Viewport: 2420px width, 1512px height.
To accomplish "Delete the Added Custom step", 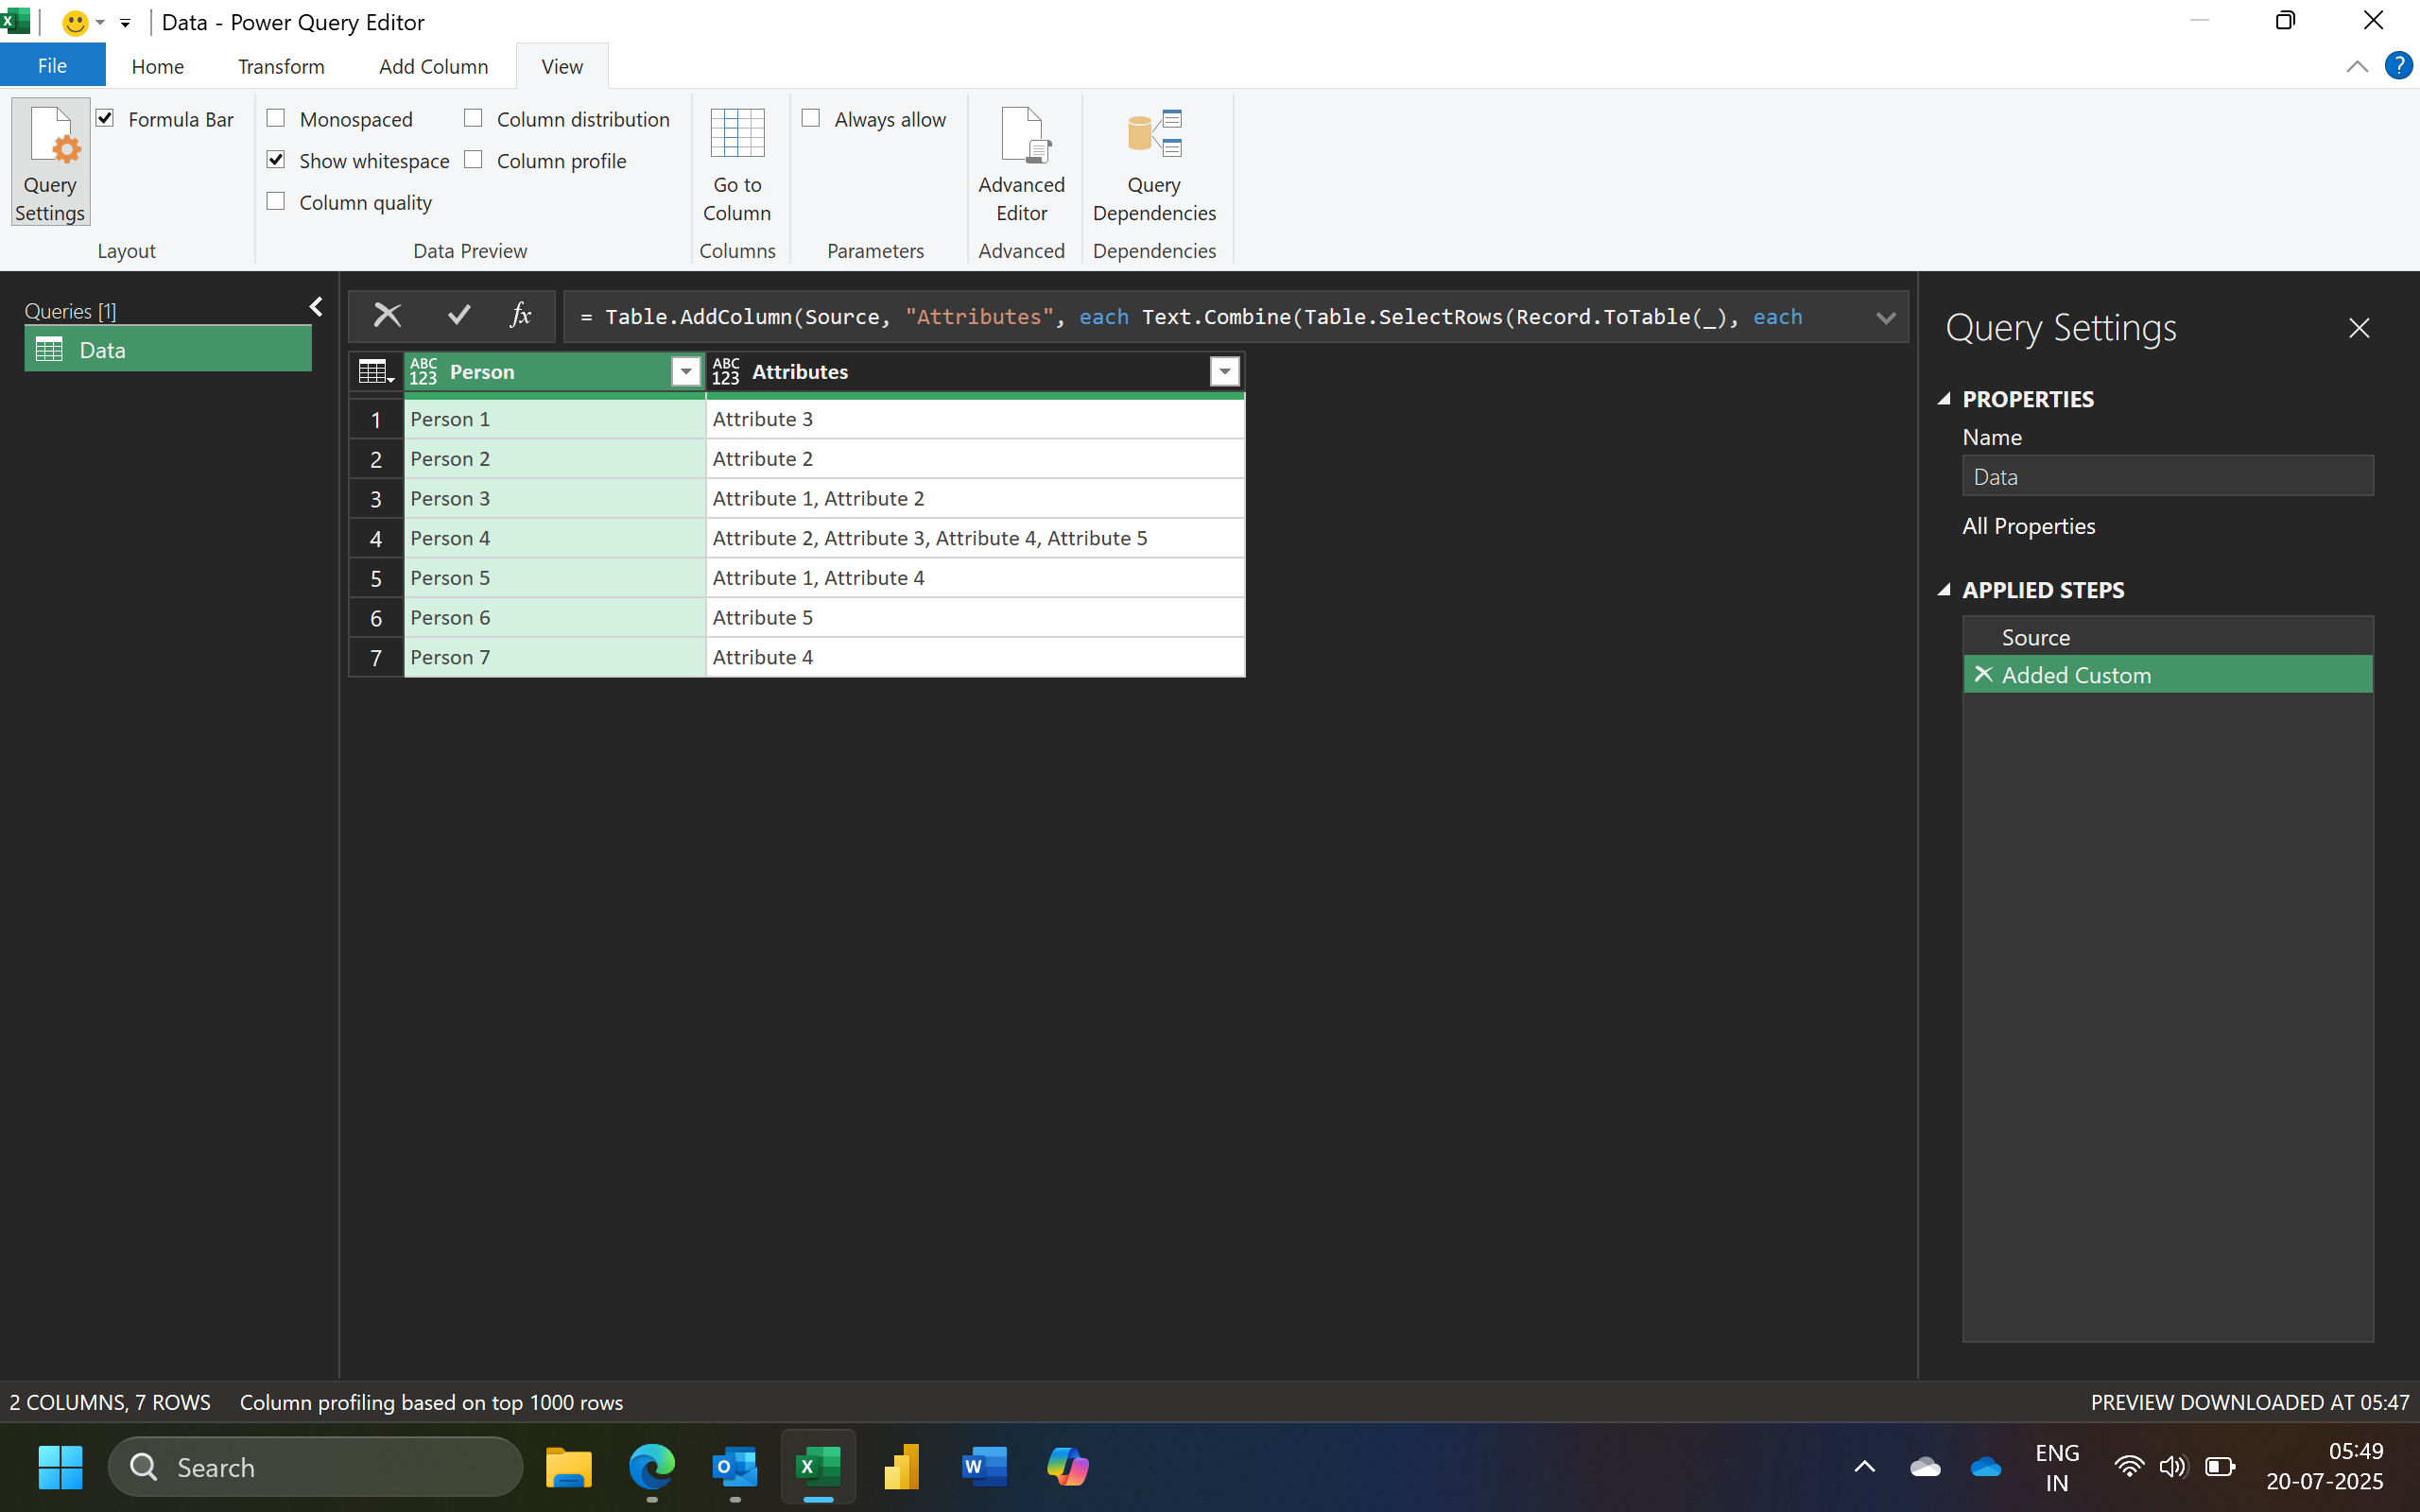I will pos(1984,675).
